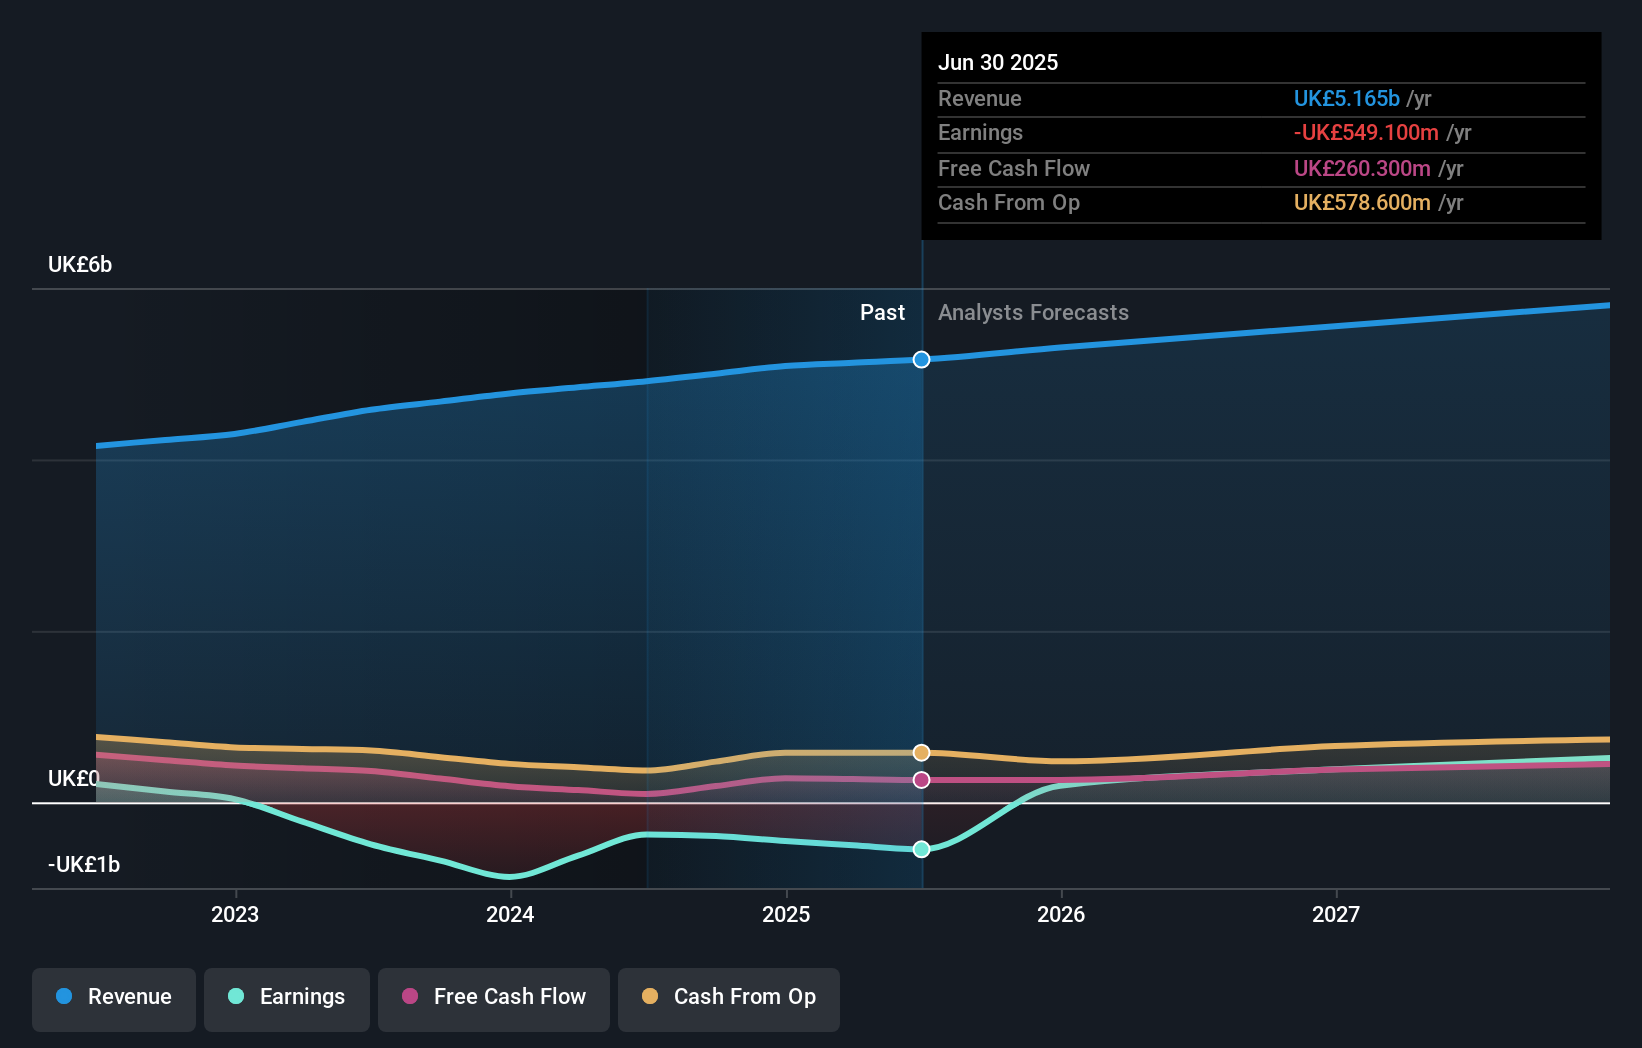Expand the Analysts Forecasts section
Image resolution: width=1642 pixels, height=1048 pixels.
tap(1033, 312)
